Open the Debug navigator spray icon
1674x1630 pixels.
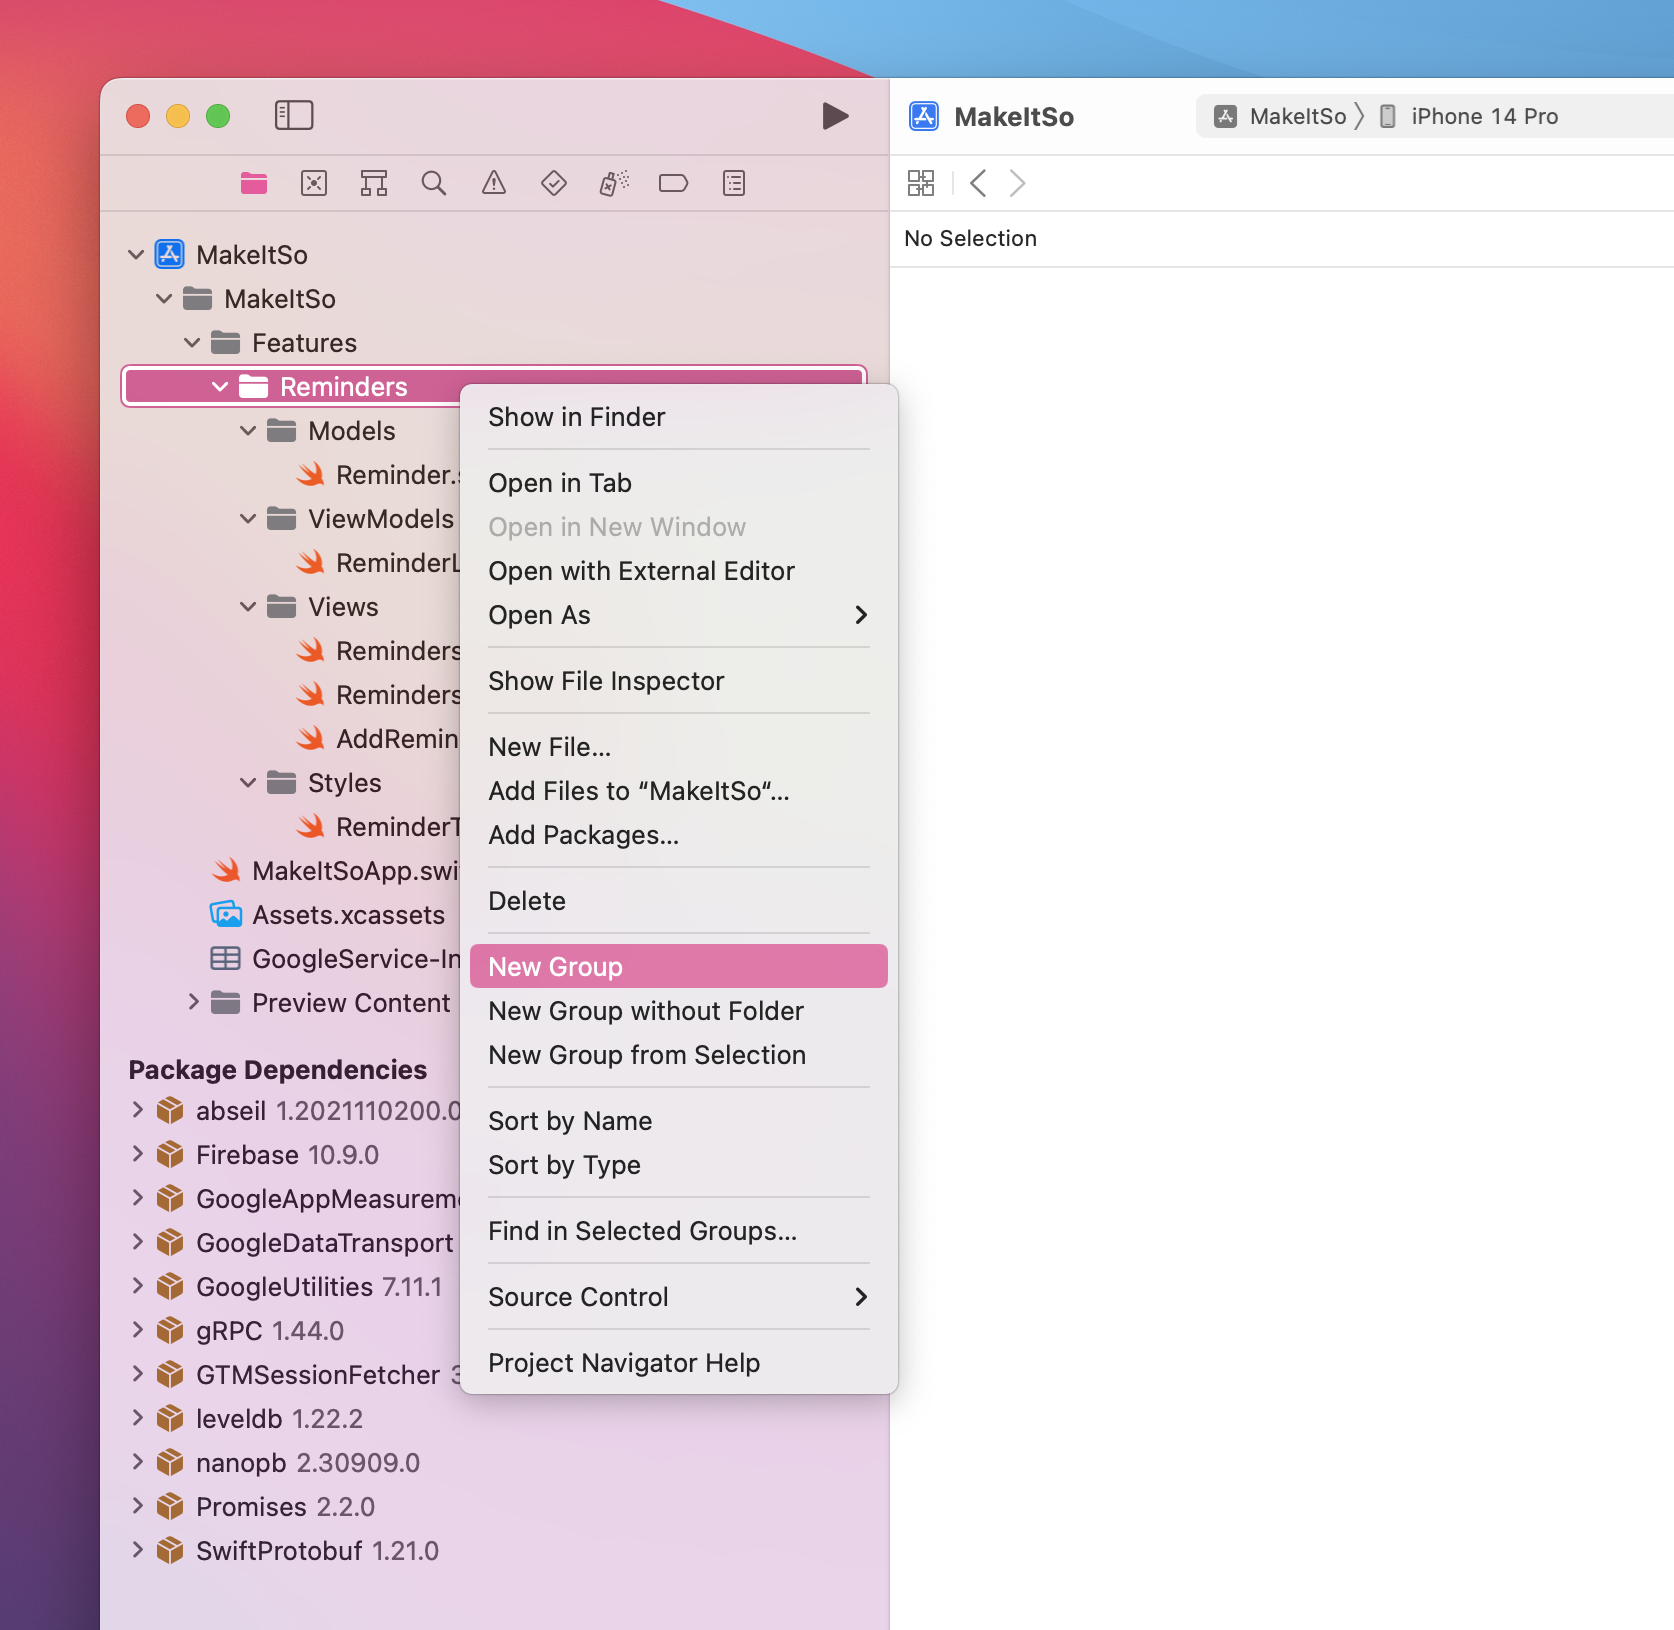point(614,183)
